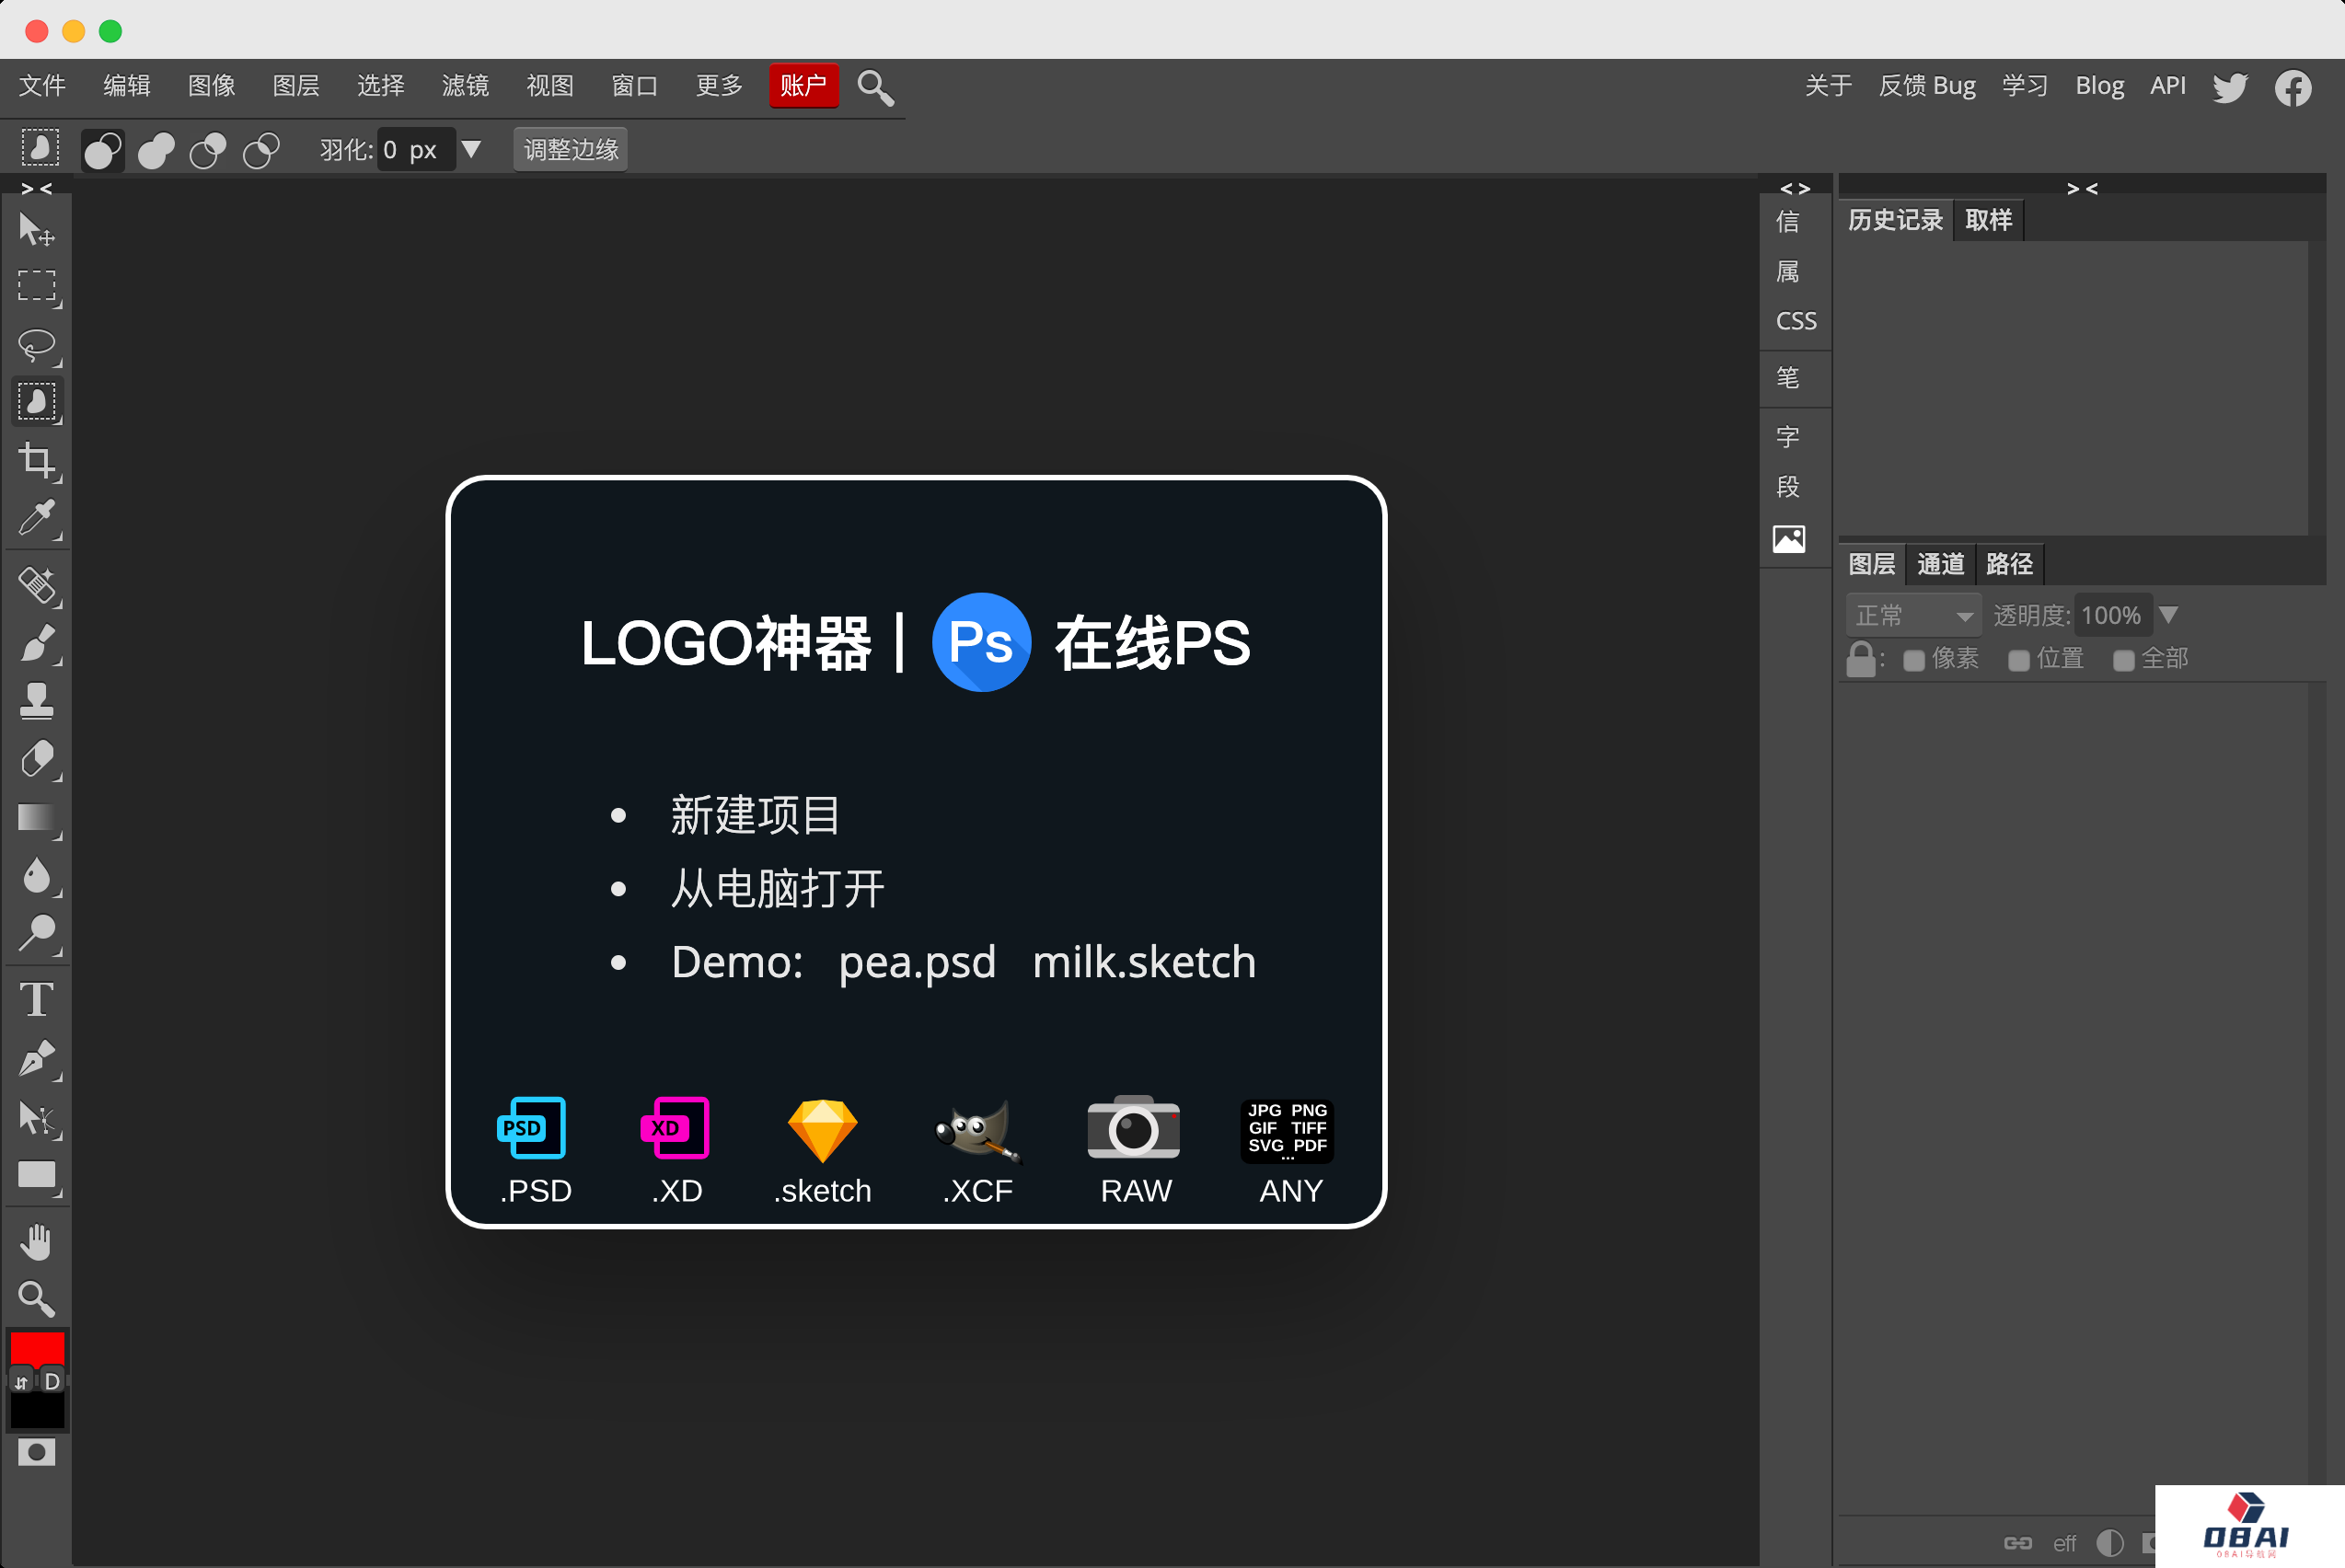Click the search magnifier in menu bar
The image size is (2345, 1568).
pos(875,88)
